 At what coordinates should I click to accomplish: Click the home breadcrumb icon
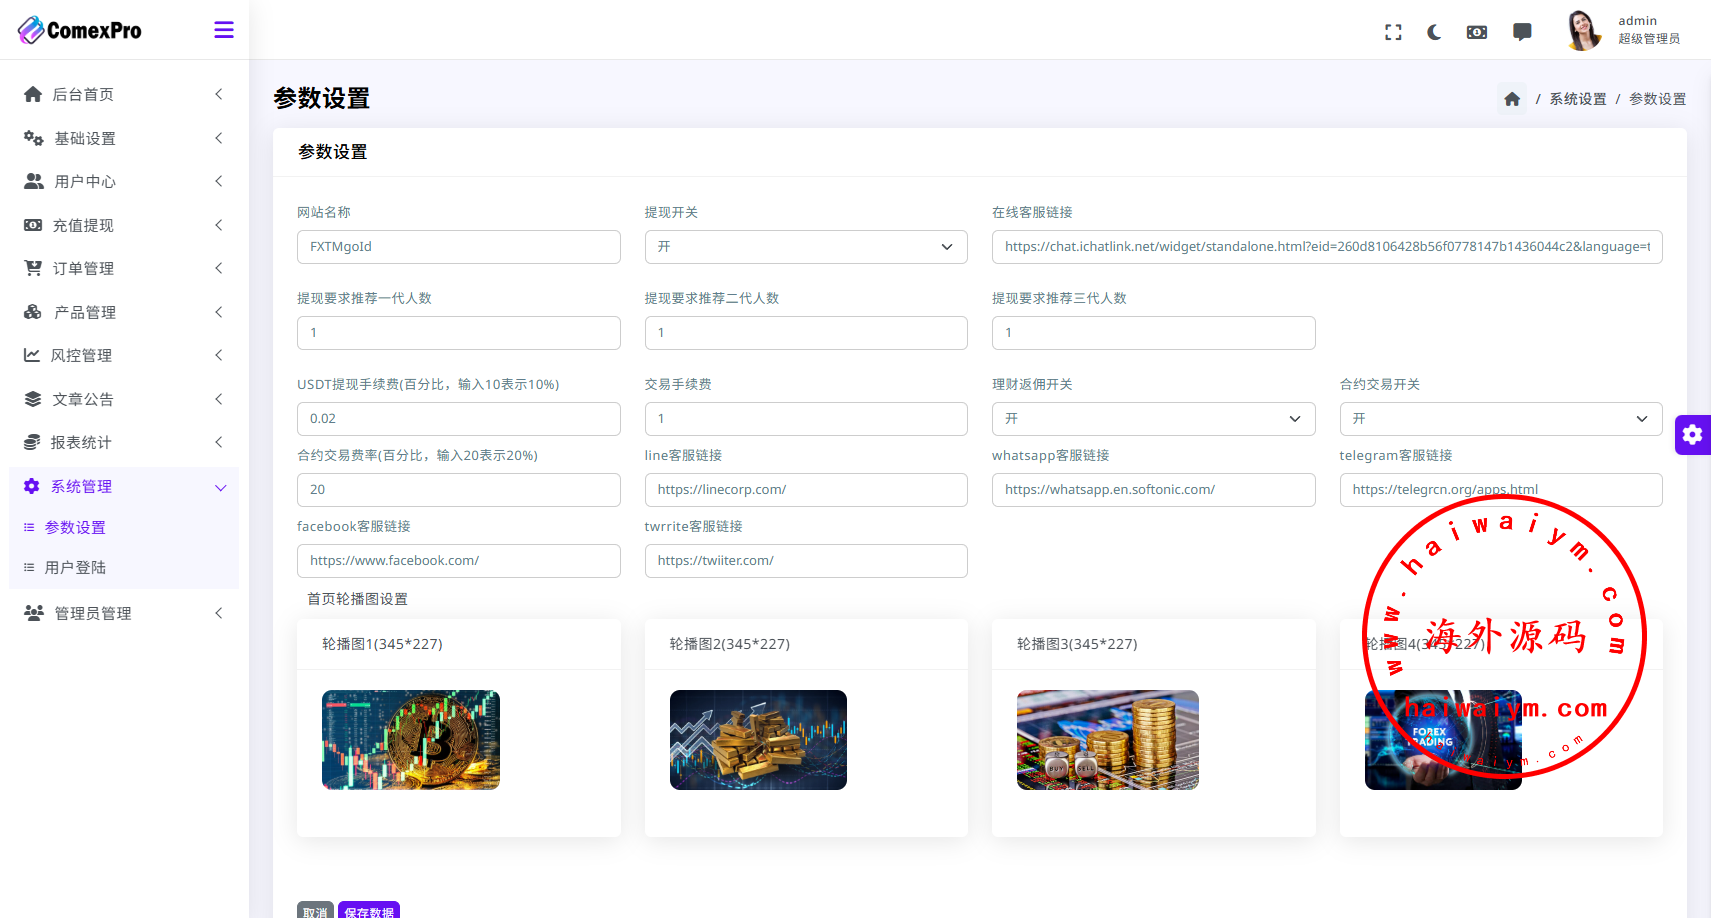[x=1512, y=99]
